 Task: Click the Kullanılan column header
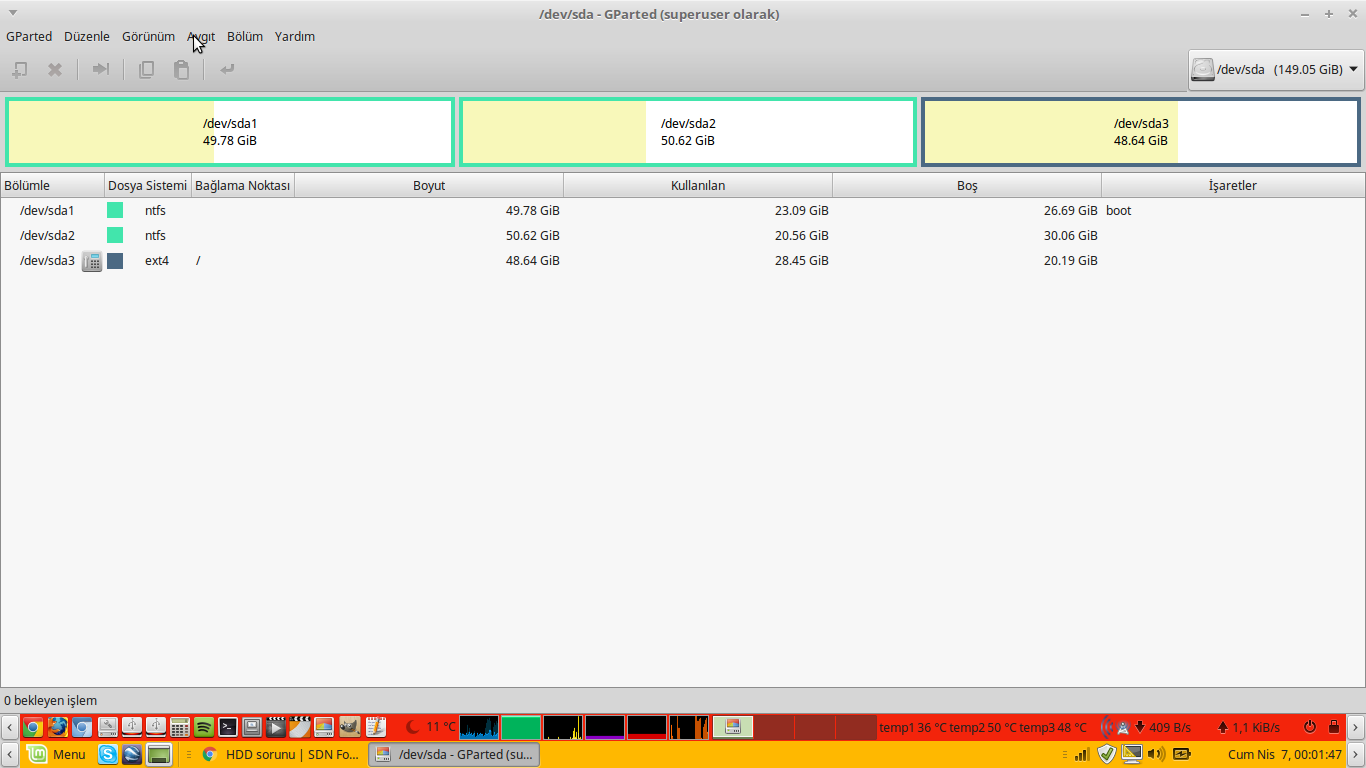(x=698, y=186)
